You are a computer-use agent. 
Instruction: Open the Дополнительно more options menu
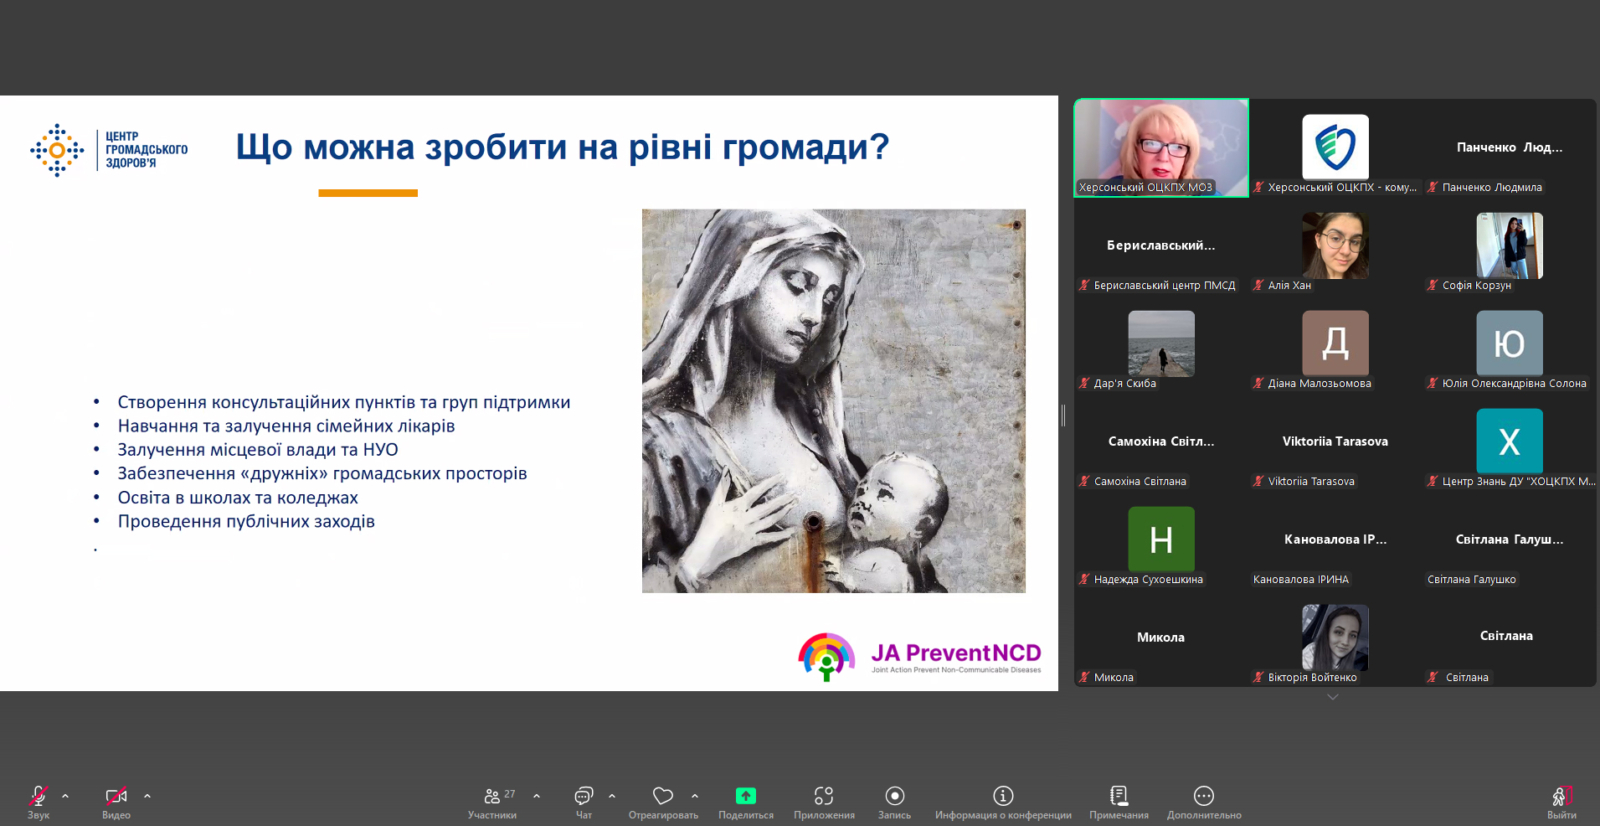1204,797
